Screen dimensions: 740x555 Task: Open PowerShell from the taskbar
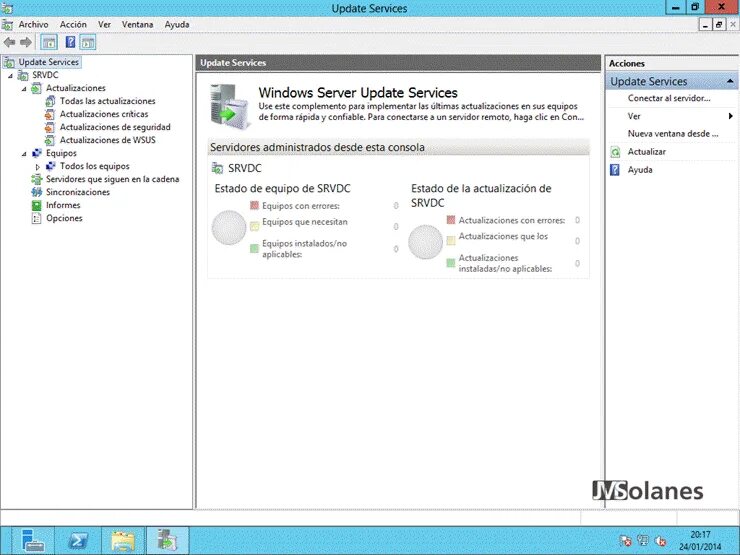(78, 540)
